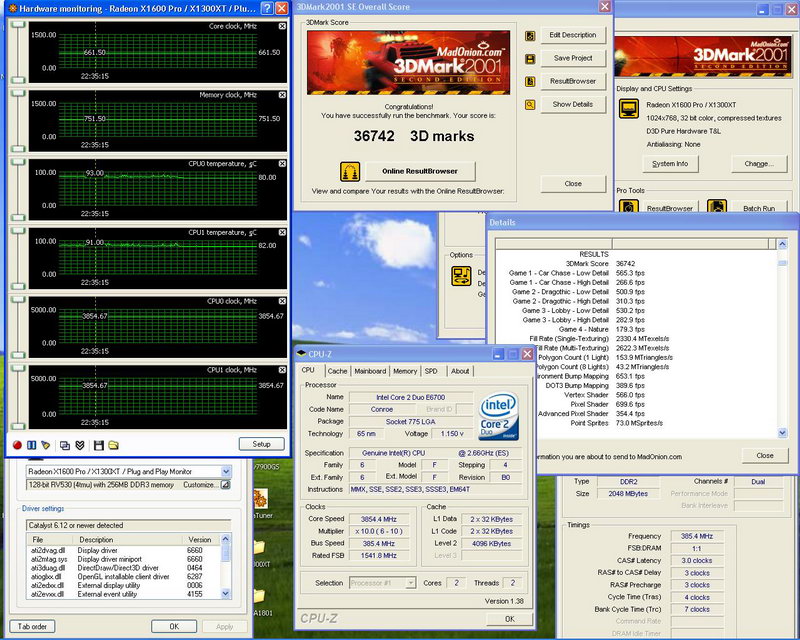Switch to the Memory tab in CPU-Z
The width and height of the screenshot is (800, 640).
click(x=405, y=371)
